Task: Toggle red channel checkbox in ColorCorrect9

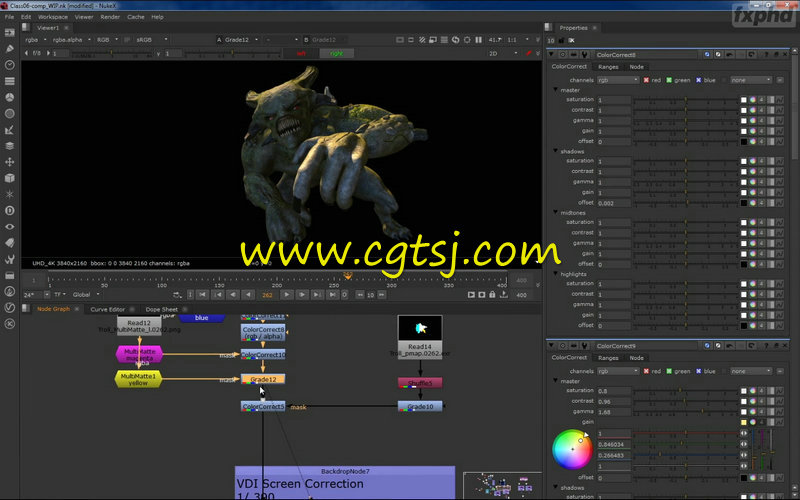Action: (x=646, y=371)
